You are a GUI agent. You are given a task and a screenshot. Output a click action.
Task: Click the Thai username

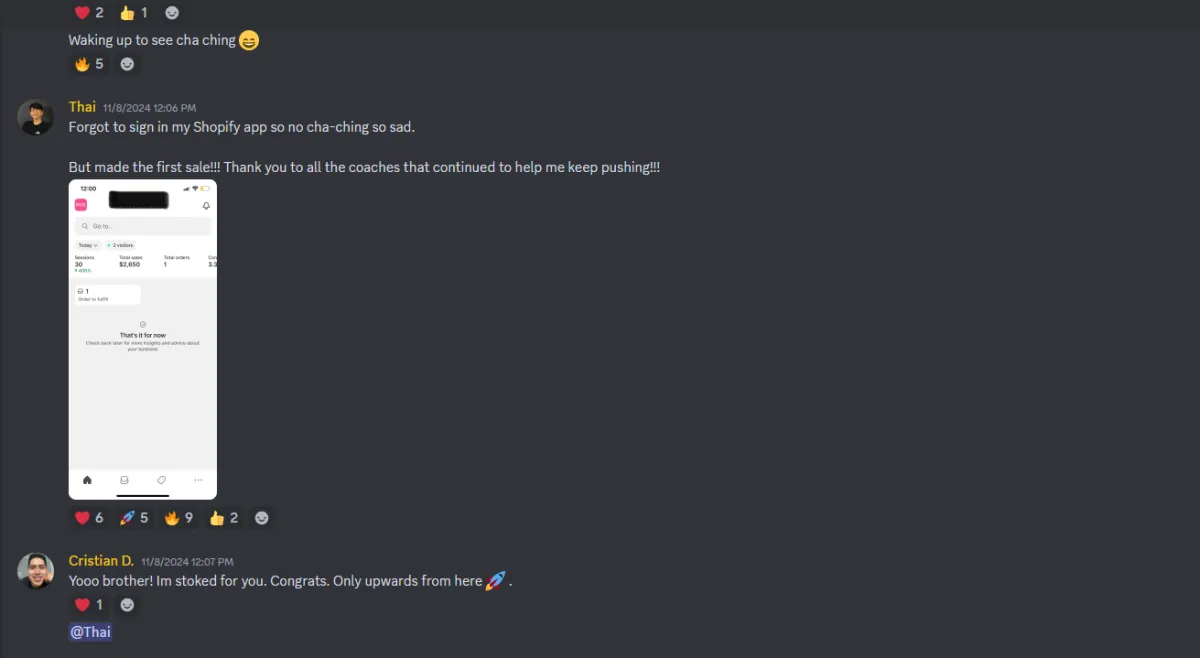(82, 107)
